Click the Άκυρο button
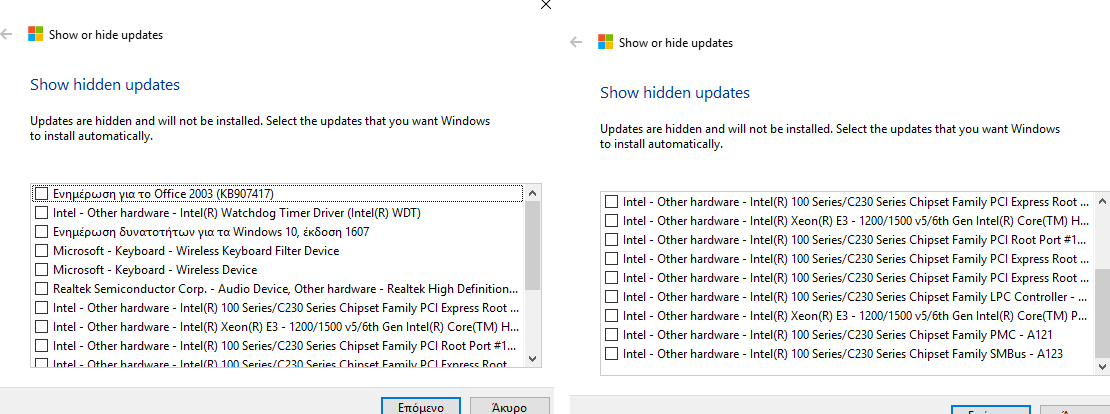 pos(508,406)
